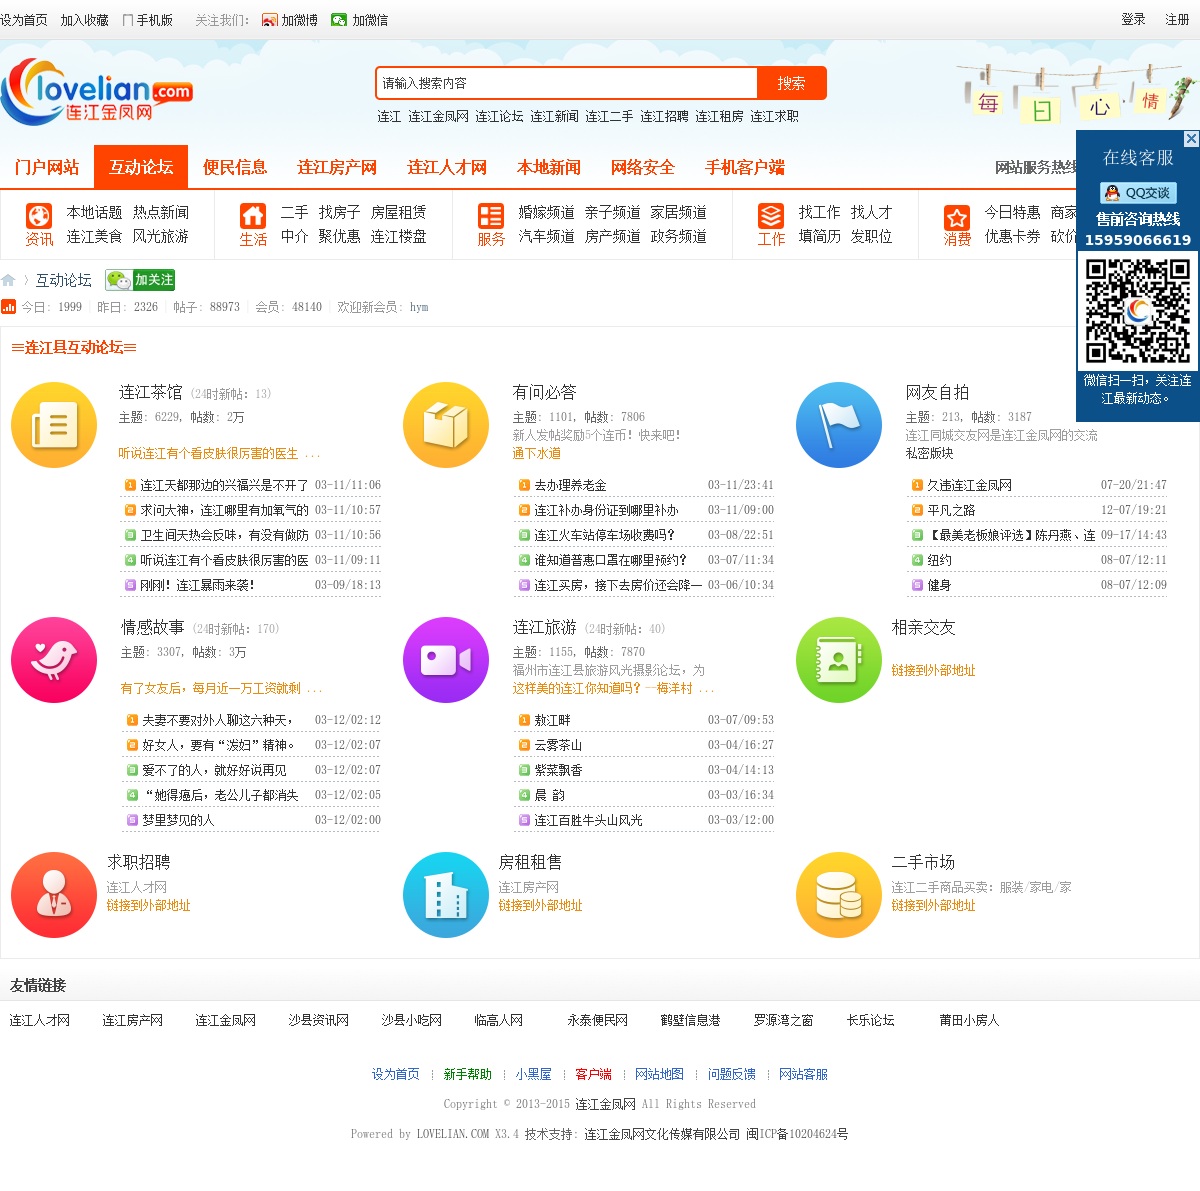Switch to 门户网站 tab

[x=47, y=167]
